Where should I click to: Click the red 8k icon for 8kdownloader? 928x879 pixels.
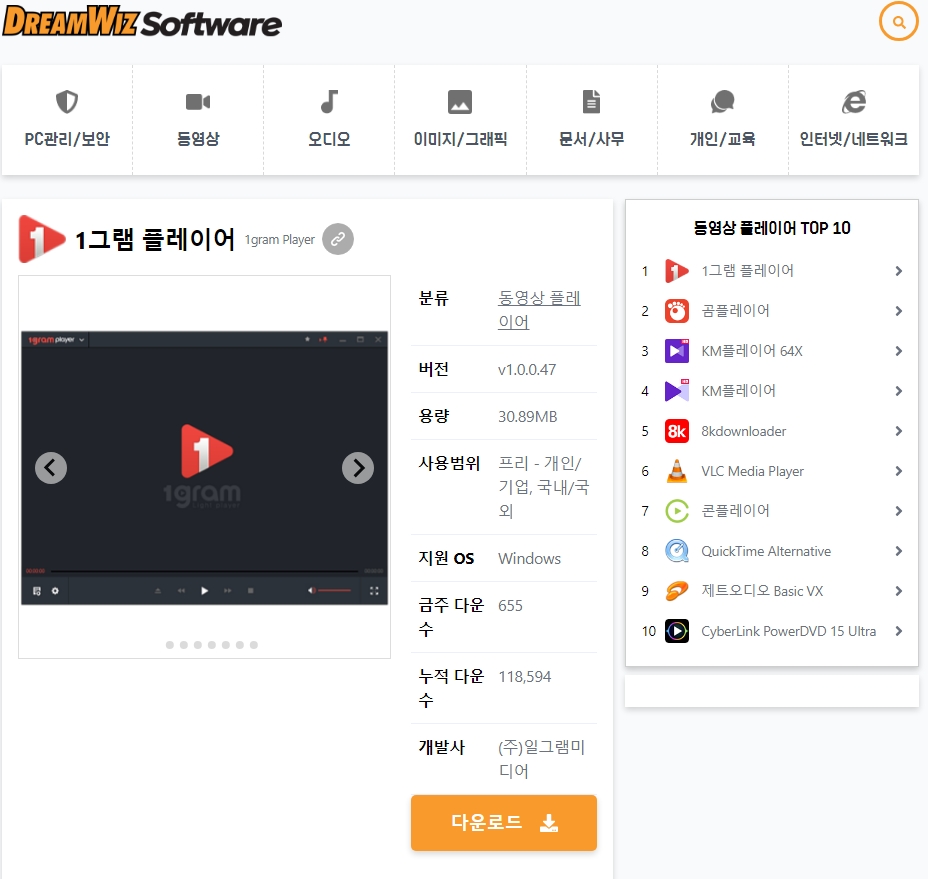(x=675, y=431)
